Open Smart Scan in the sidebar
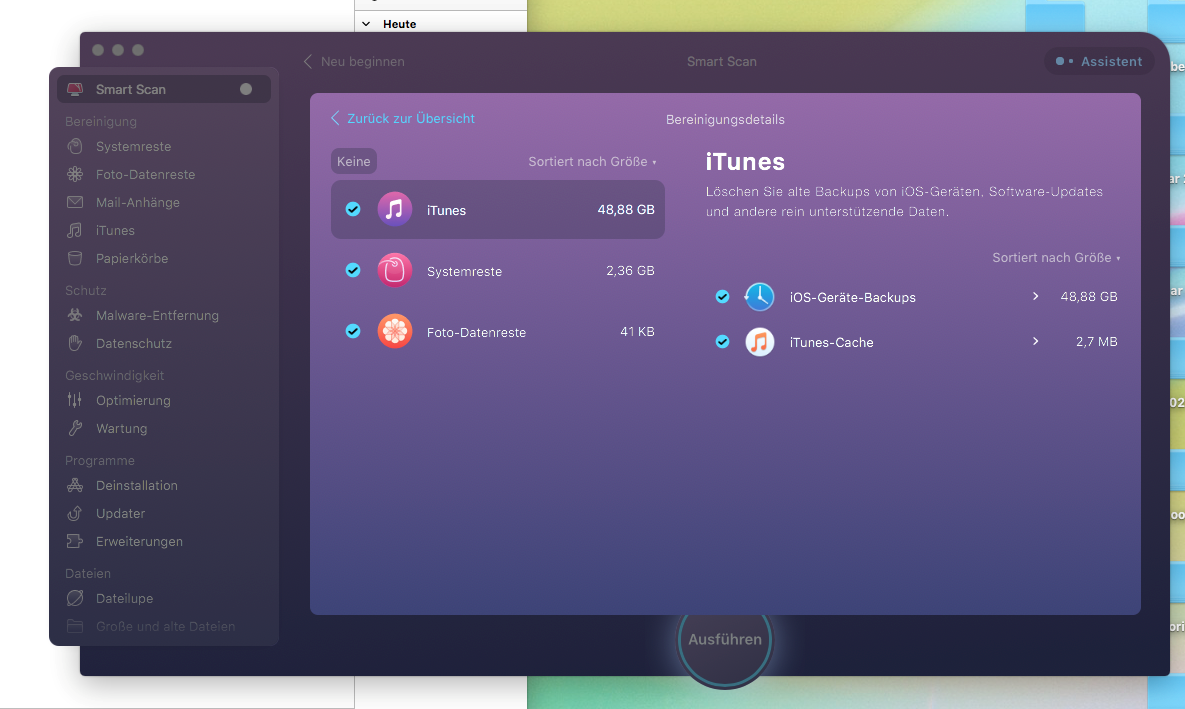Screen dimensions: 1185x709 [163, 89]
